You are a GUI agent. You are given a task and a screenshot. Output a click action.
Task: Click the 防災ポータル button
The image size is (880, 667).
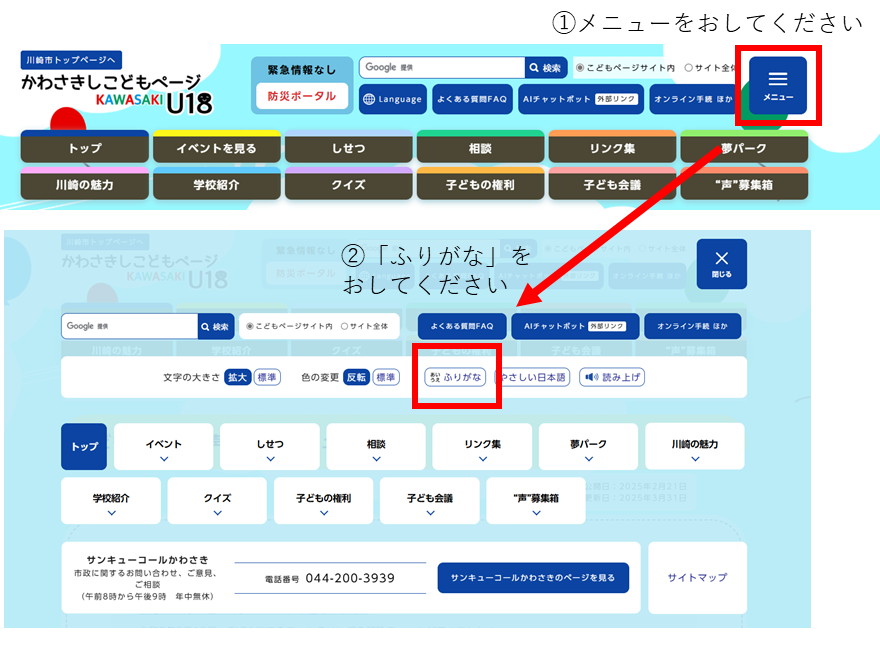(302, 96)
